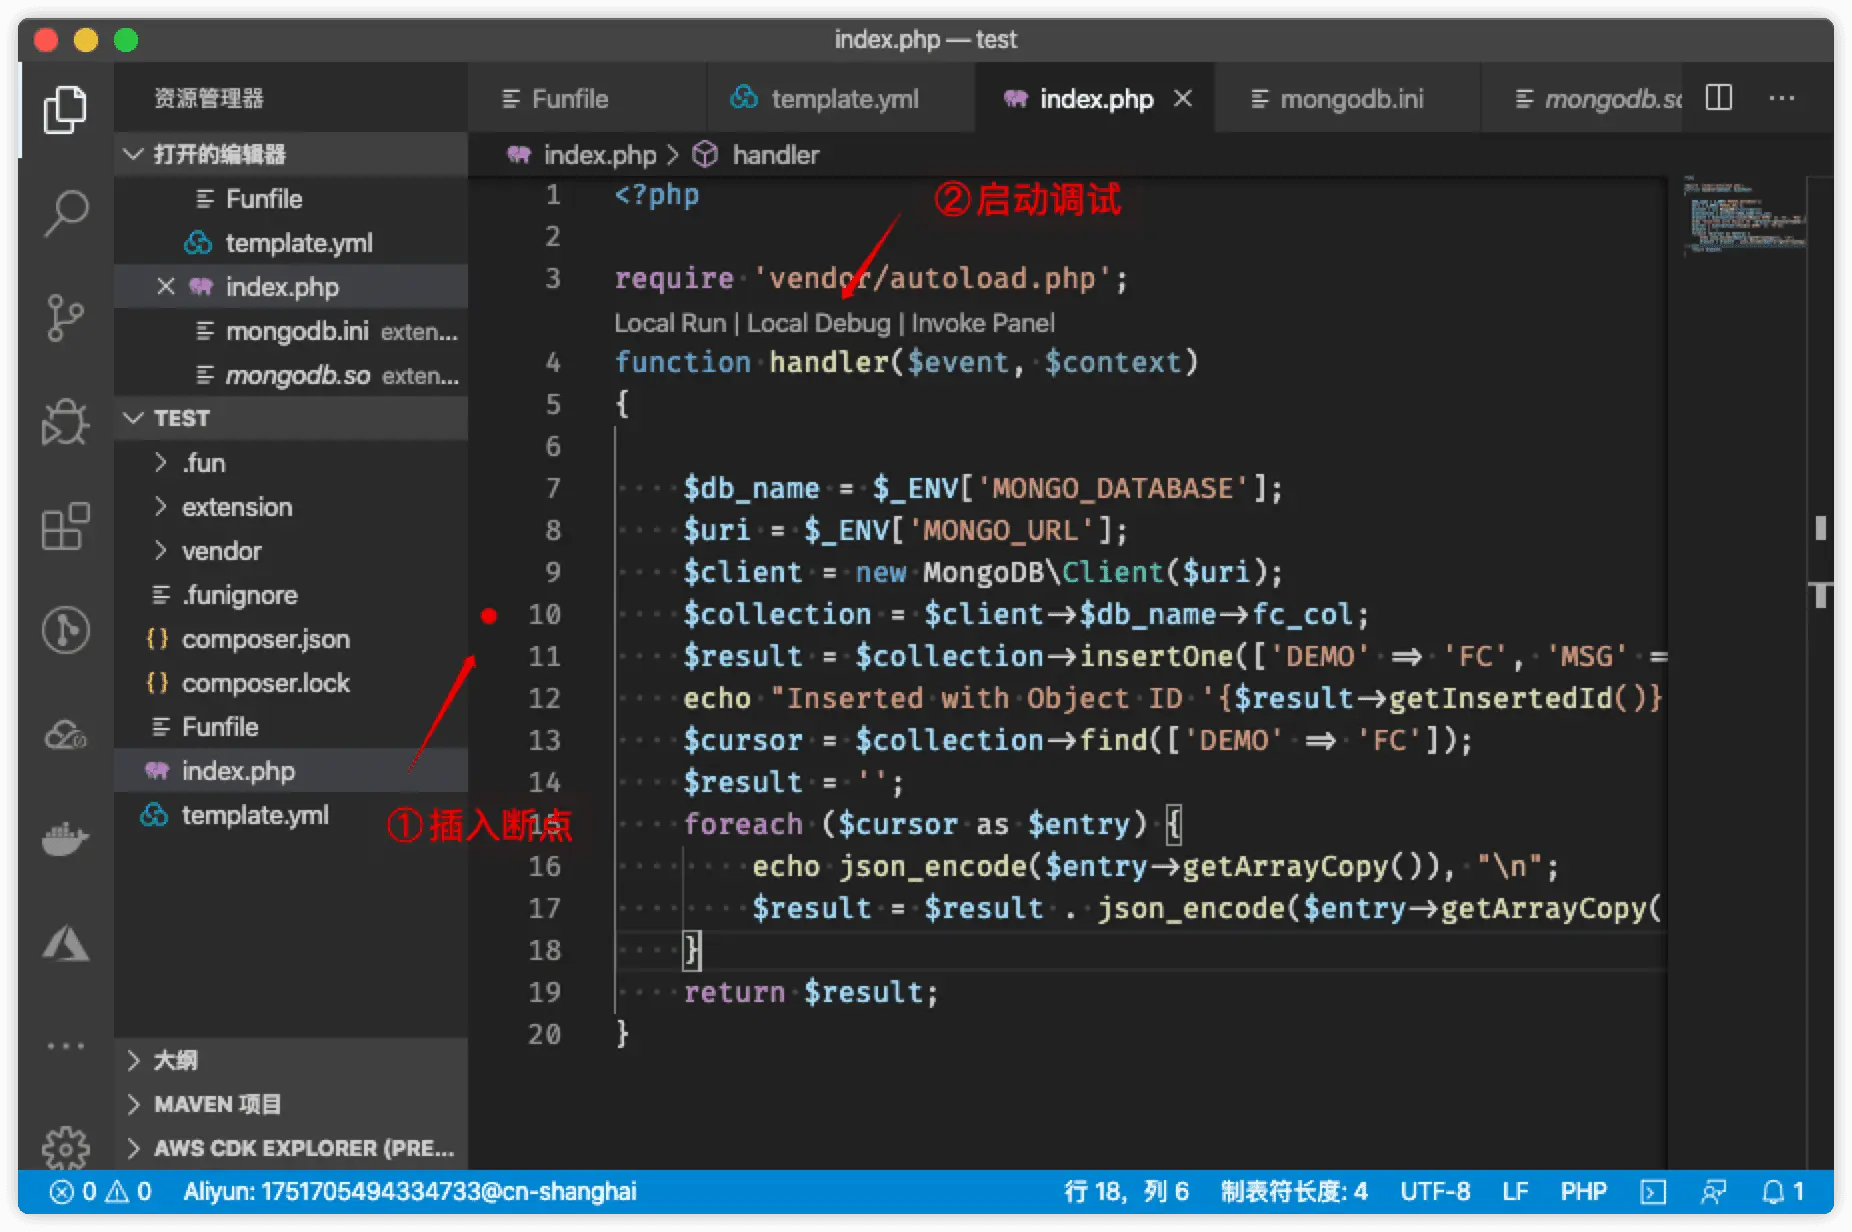The width and height of the screenshot is (1852, 1232).
Task: Click errors and warnings count in status bar
Action: point(100,1191)
